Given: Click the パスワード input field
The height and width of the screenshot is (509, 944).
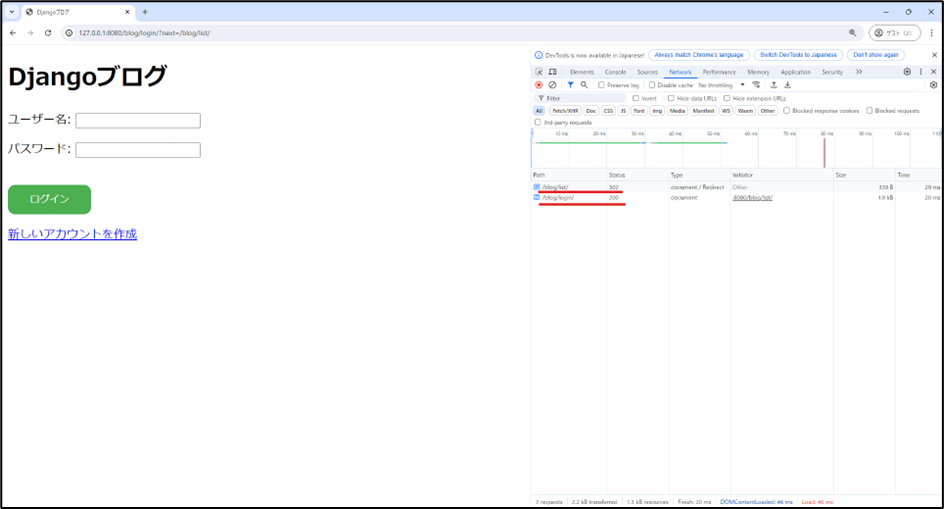Looking at the screenshot, I should coord(138,150).
